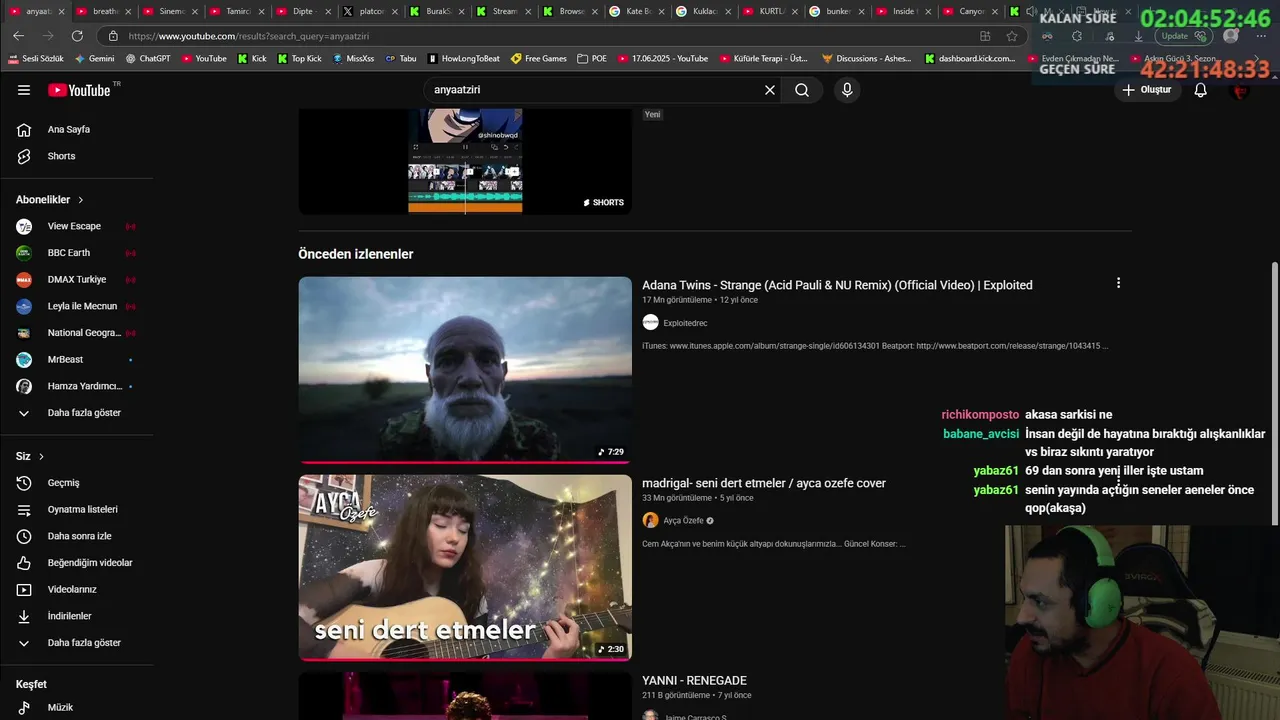Open the madrigal ayca ozefe cover title

[764, 483]
